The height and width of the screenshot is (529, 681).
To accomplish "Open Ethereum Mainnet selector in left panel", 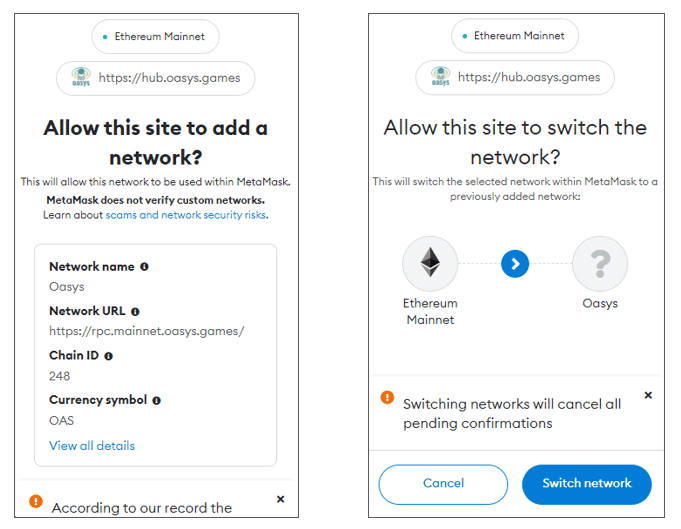I will click(155, 37).
